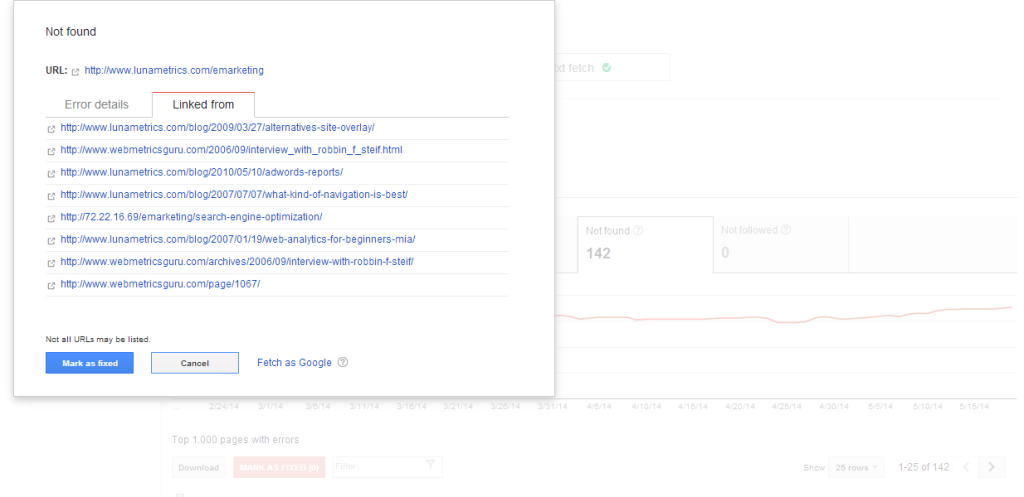Click external-link icon beside the emarketing URL
Screen dimensions: 1024x497
[75, 71]
